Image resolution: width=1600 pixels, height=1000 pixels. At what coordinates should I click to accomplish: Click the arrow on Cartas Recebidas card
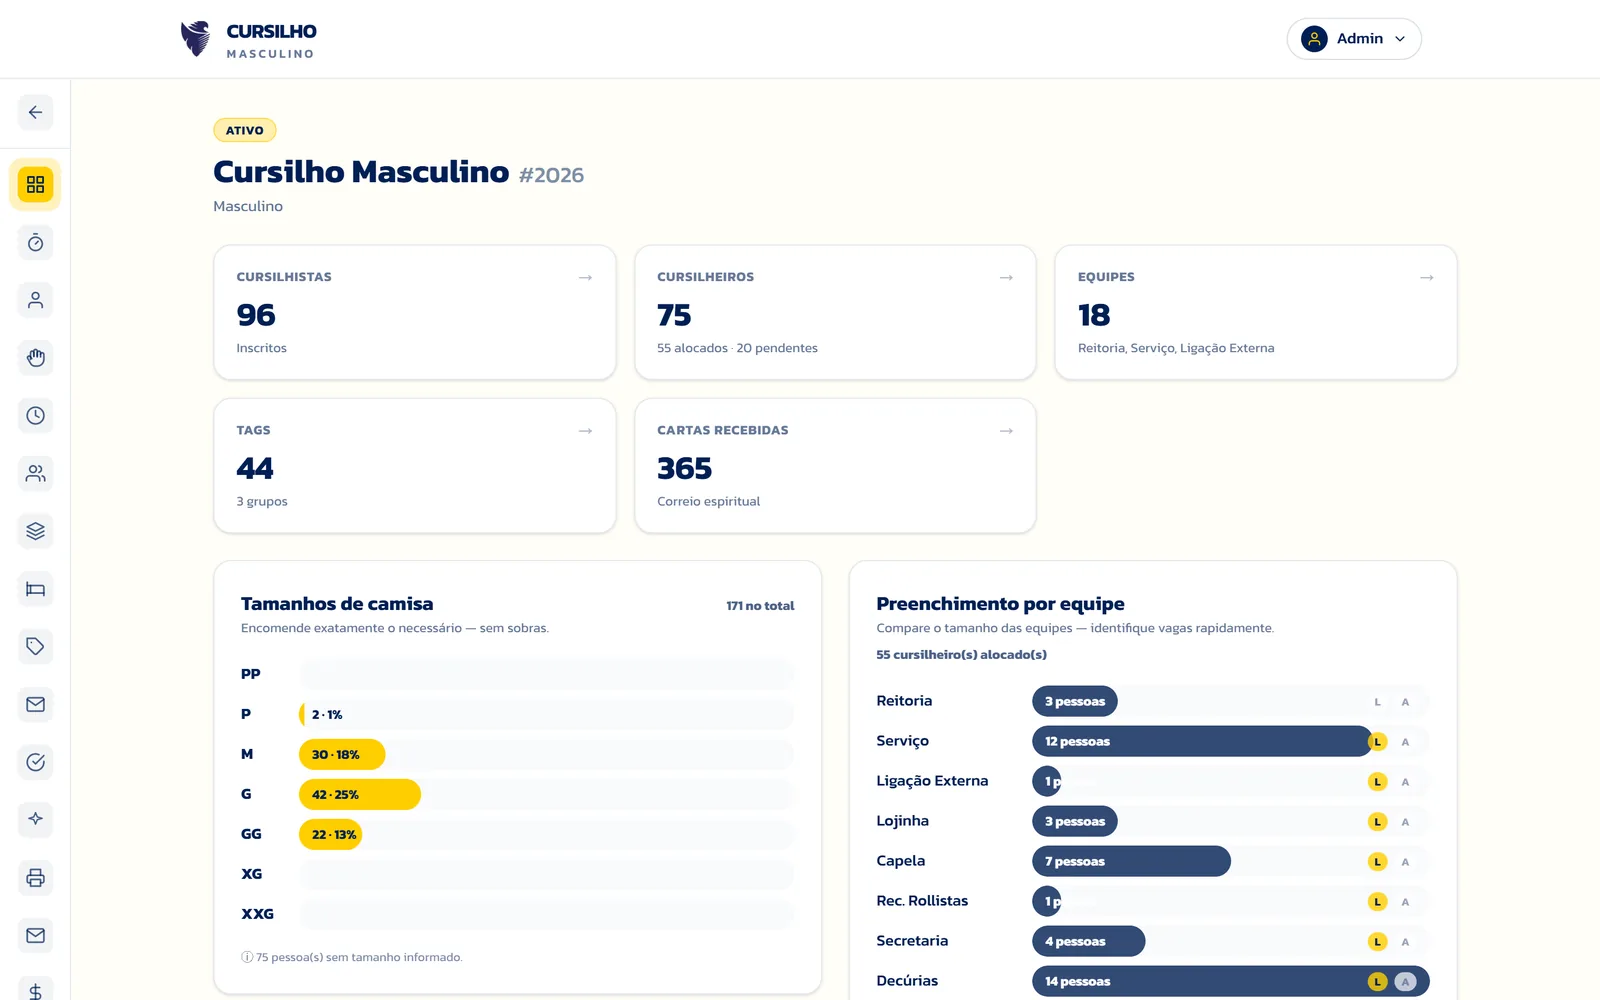pyautogui.click(x=1006, y=431)
